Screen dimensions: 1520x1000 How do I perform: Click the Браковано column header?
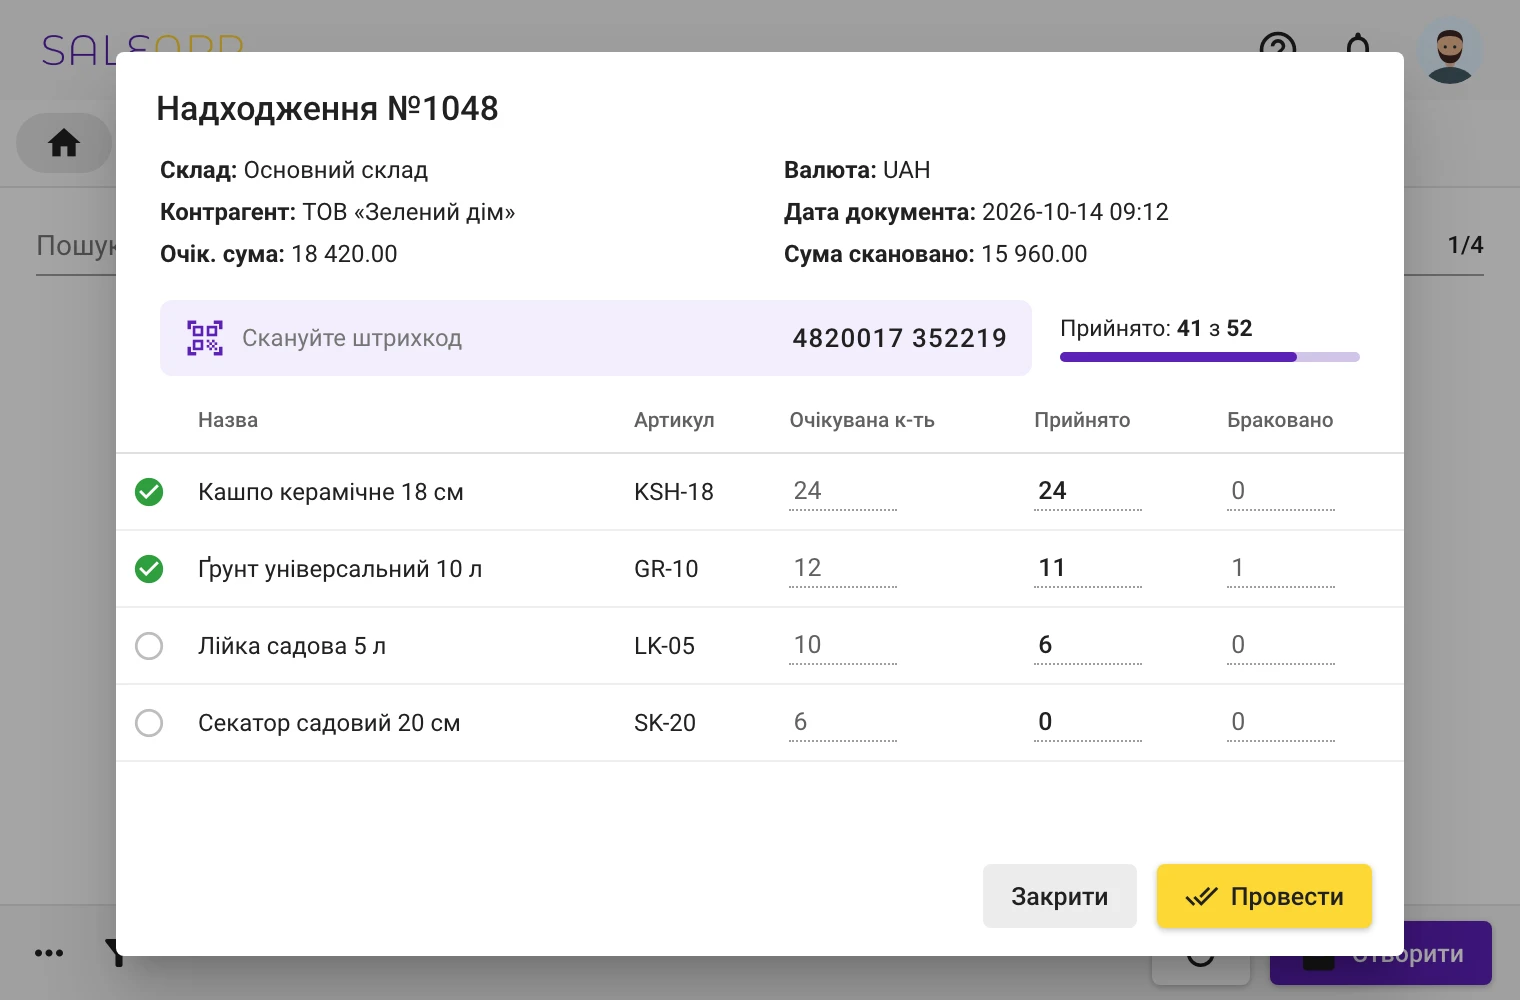[x=1280, y=420]
